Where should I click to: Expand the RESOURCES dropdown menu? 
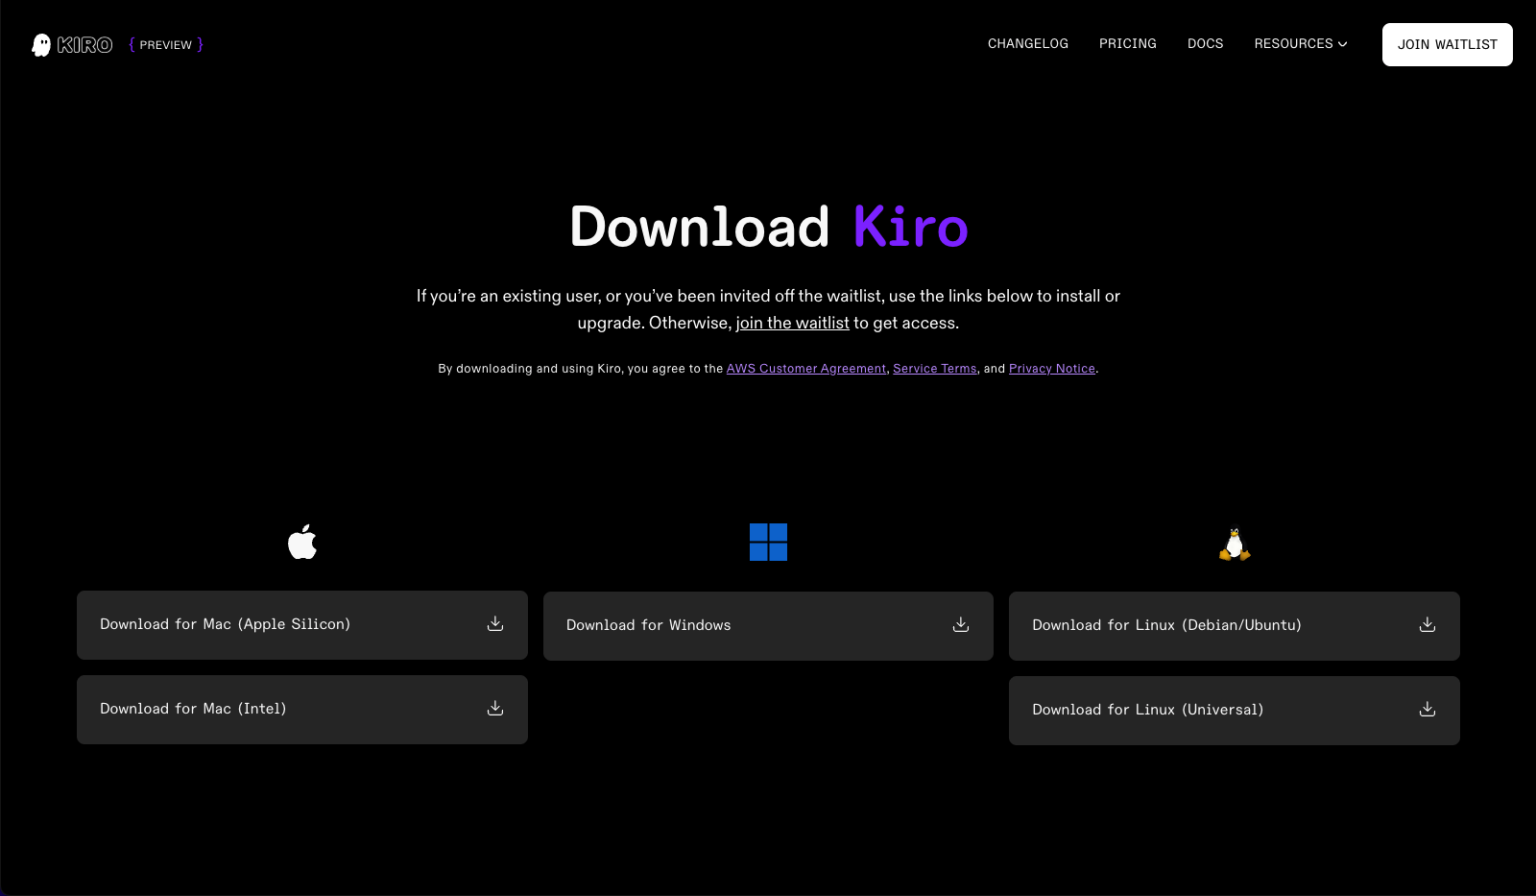click(x=1300, y=43)
